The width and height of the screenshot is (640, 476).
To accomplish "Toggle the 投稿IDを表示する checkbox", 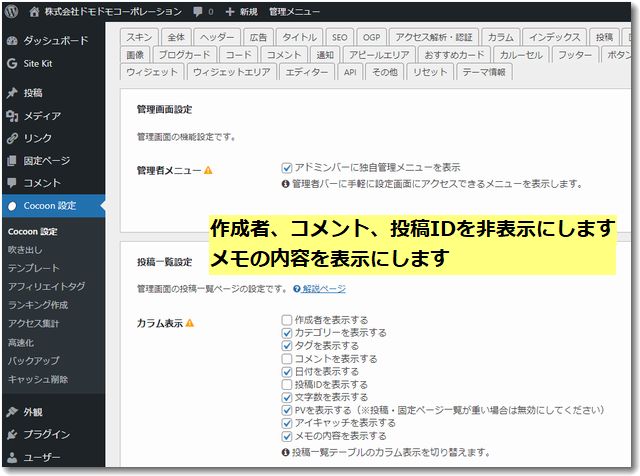I will point(287,384).
